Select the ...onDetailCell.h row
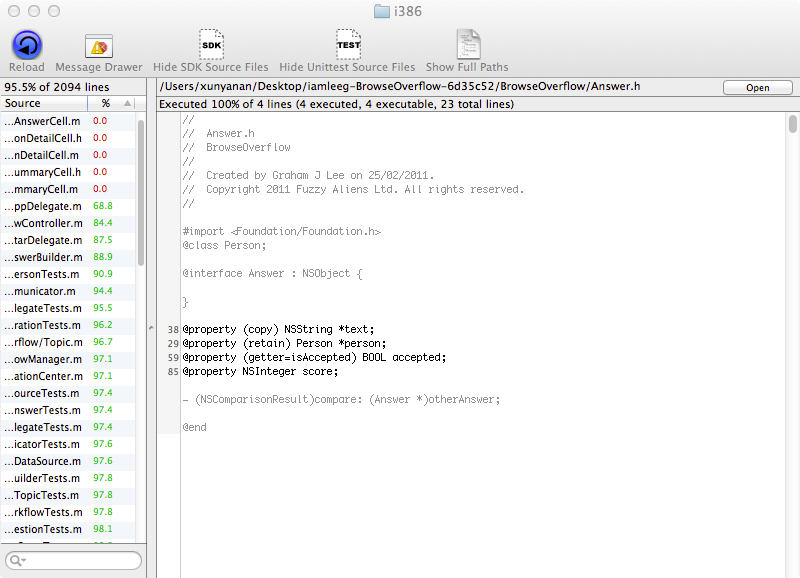The width and height of the screenshot is (800, 578). (x=67, y=138)
